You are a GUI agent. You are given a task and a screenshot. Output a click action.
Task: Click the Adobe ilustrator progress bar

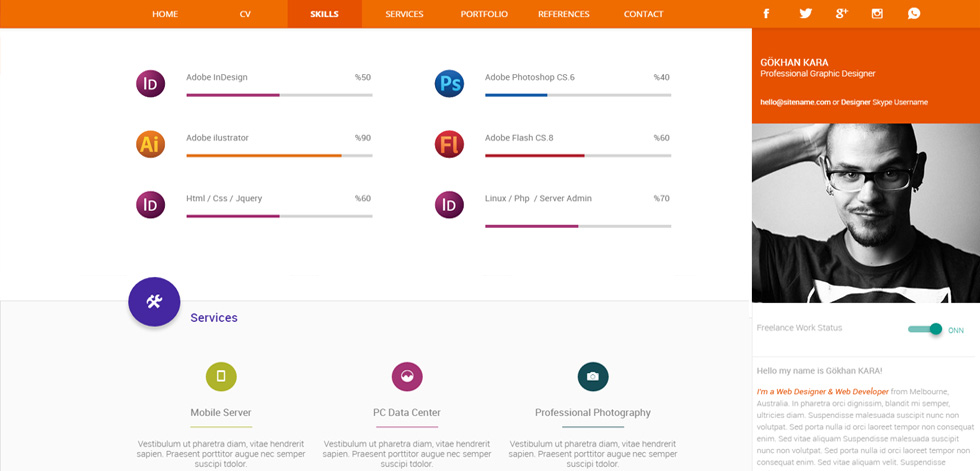tap(279, 155)
